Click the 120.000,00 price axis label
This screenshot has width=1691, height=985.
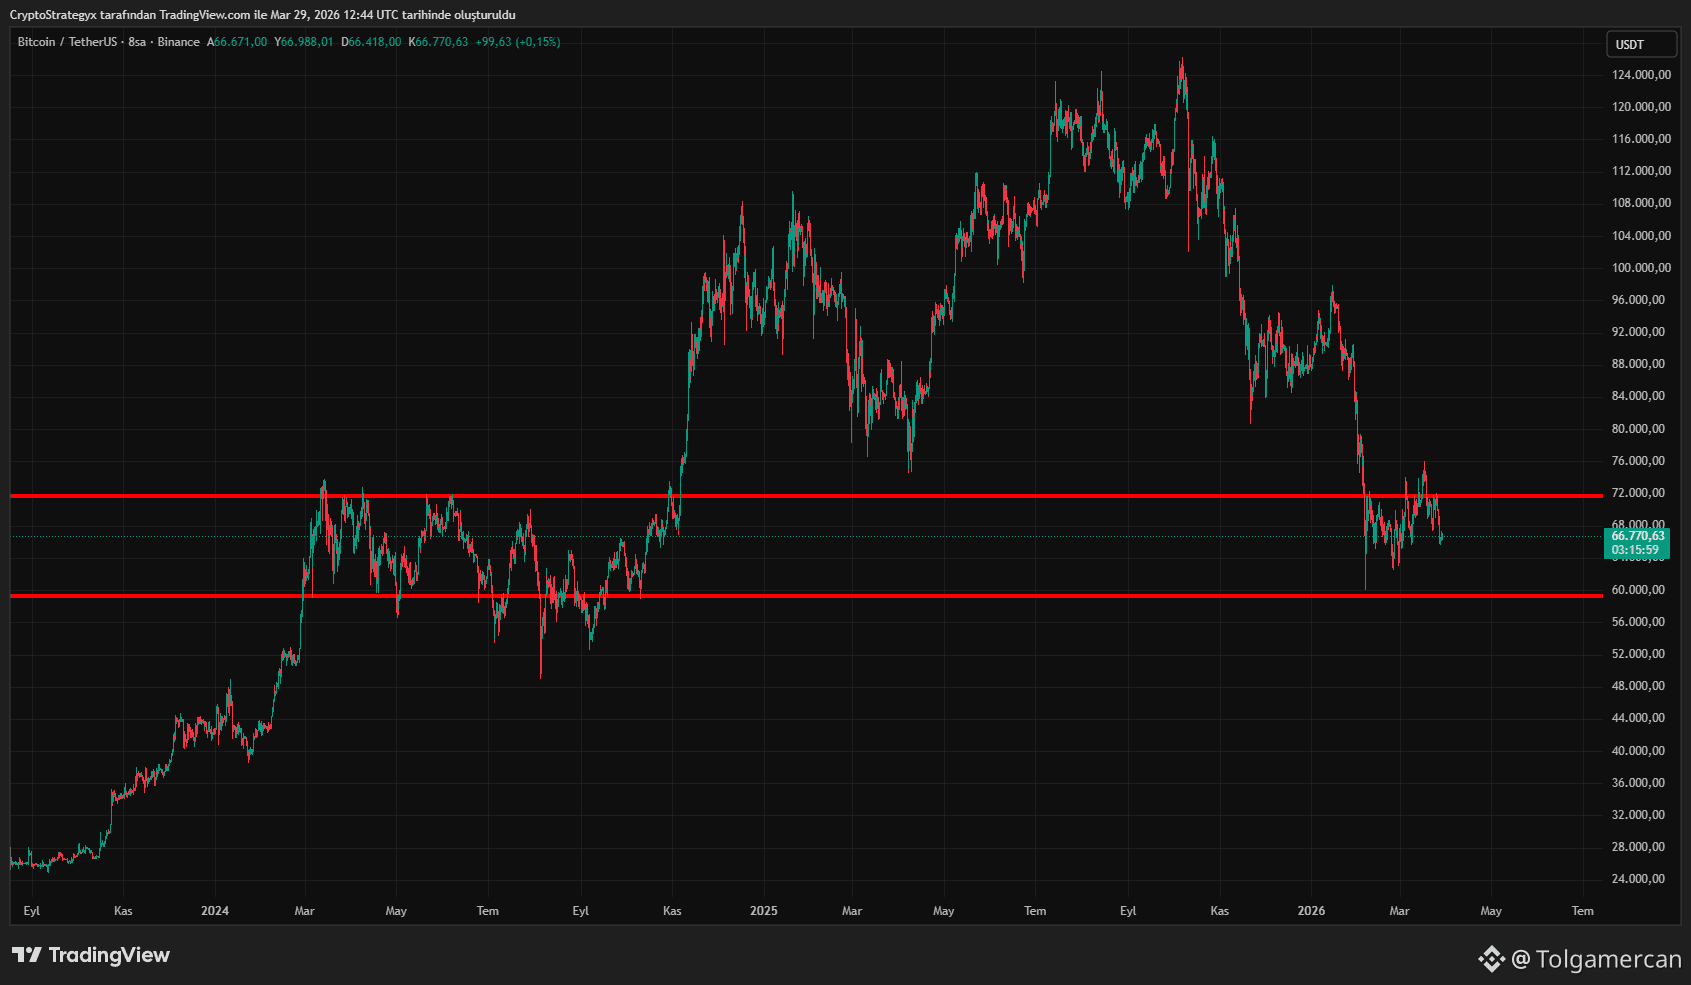click(1641, 107)
